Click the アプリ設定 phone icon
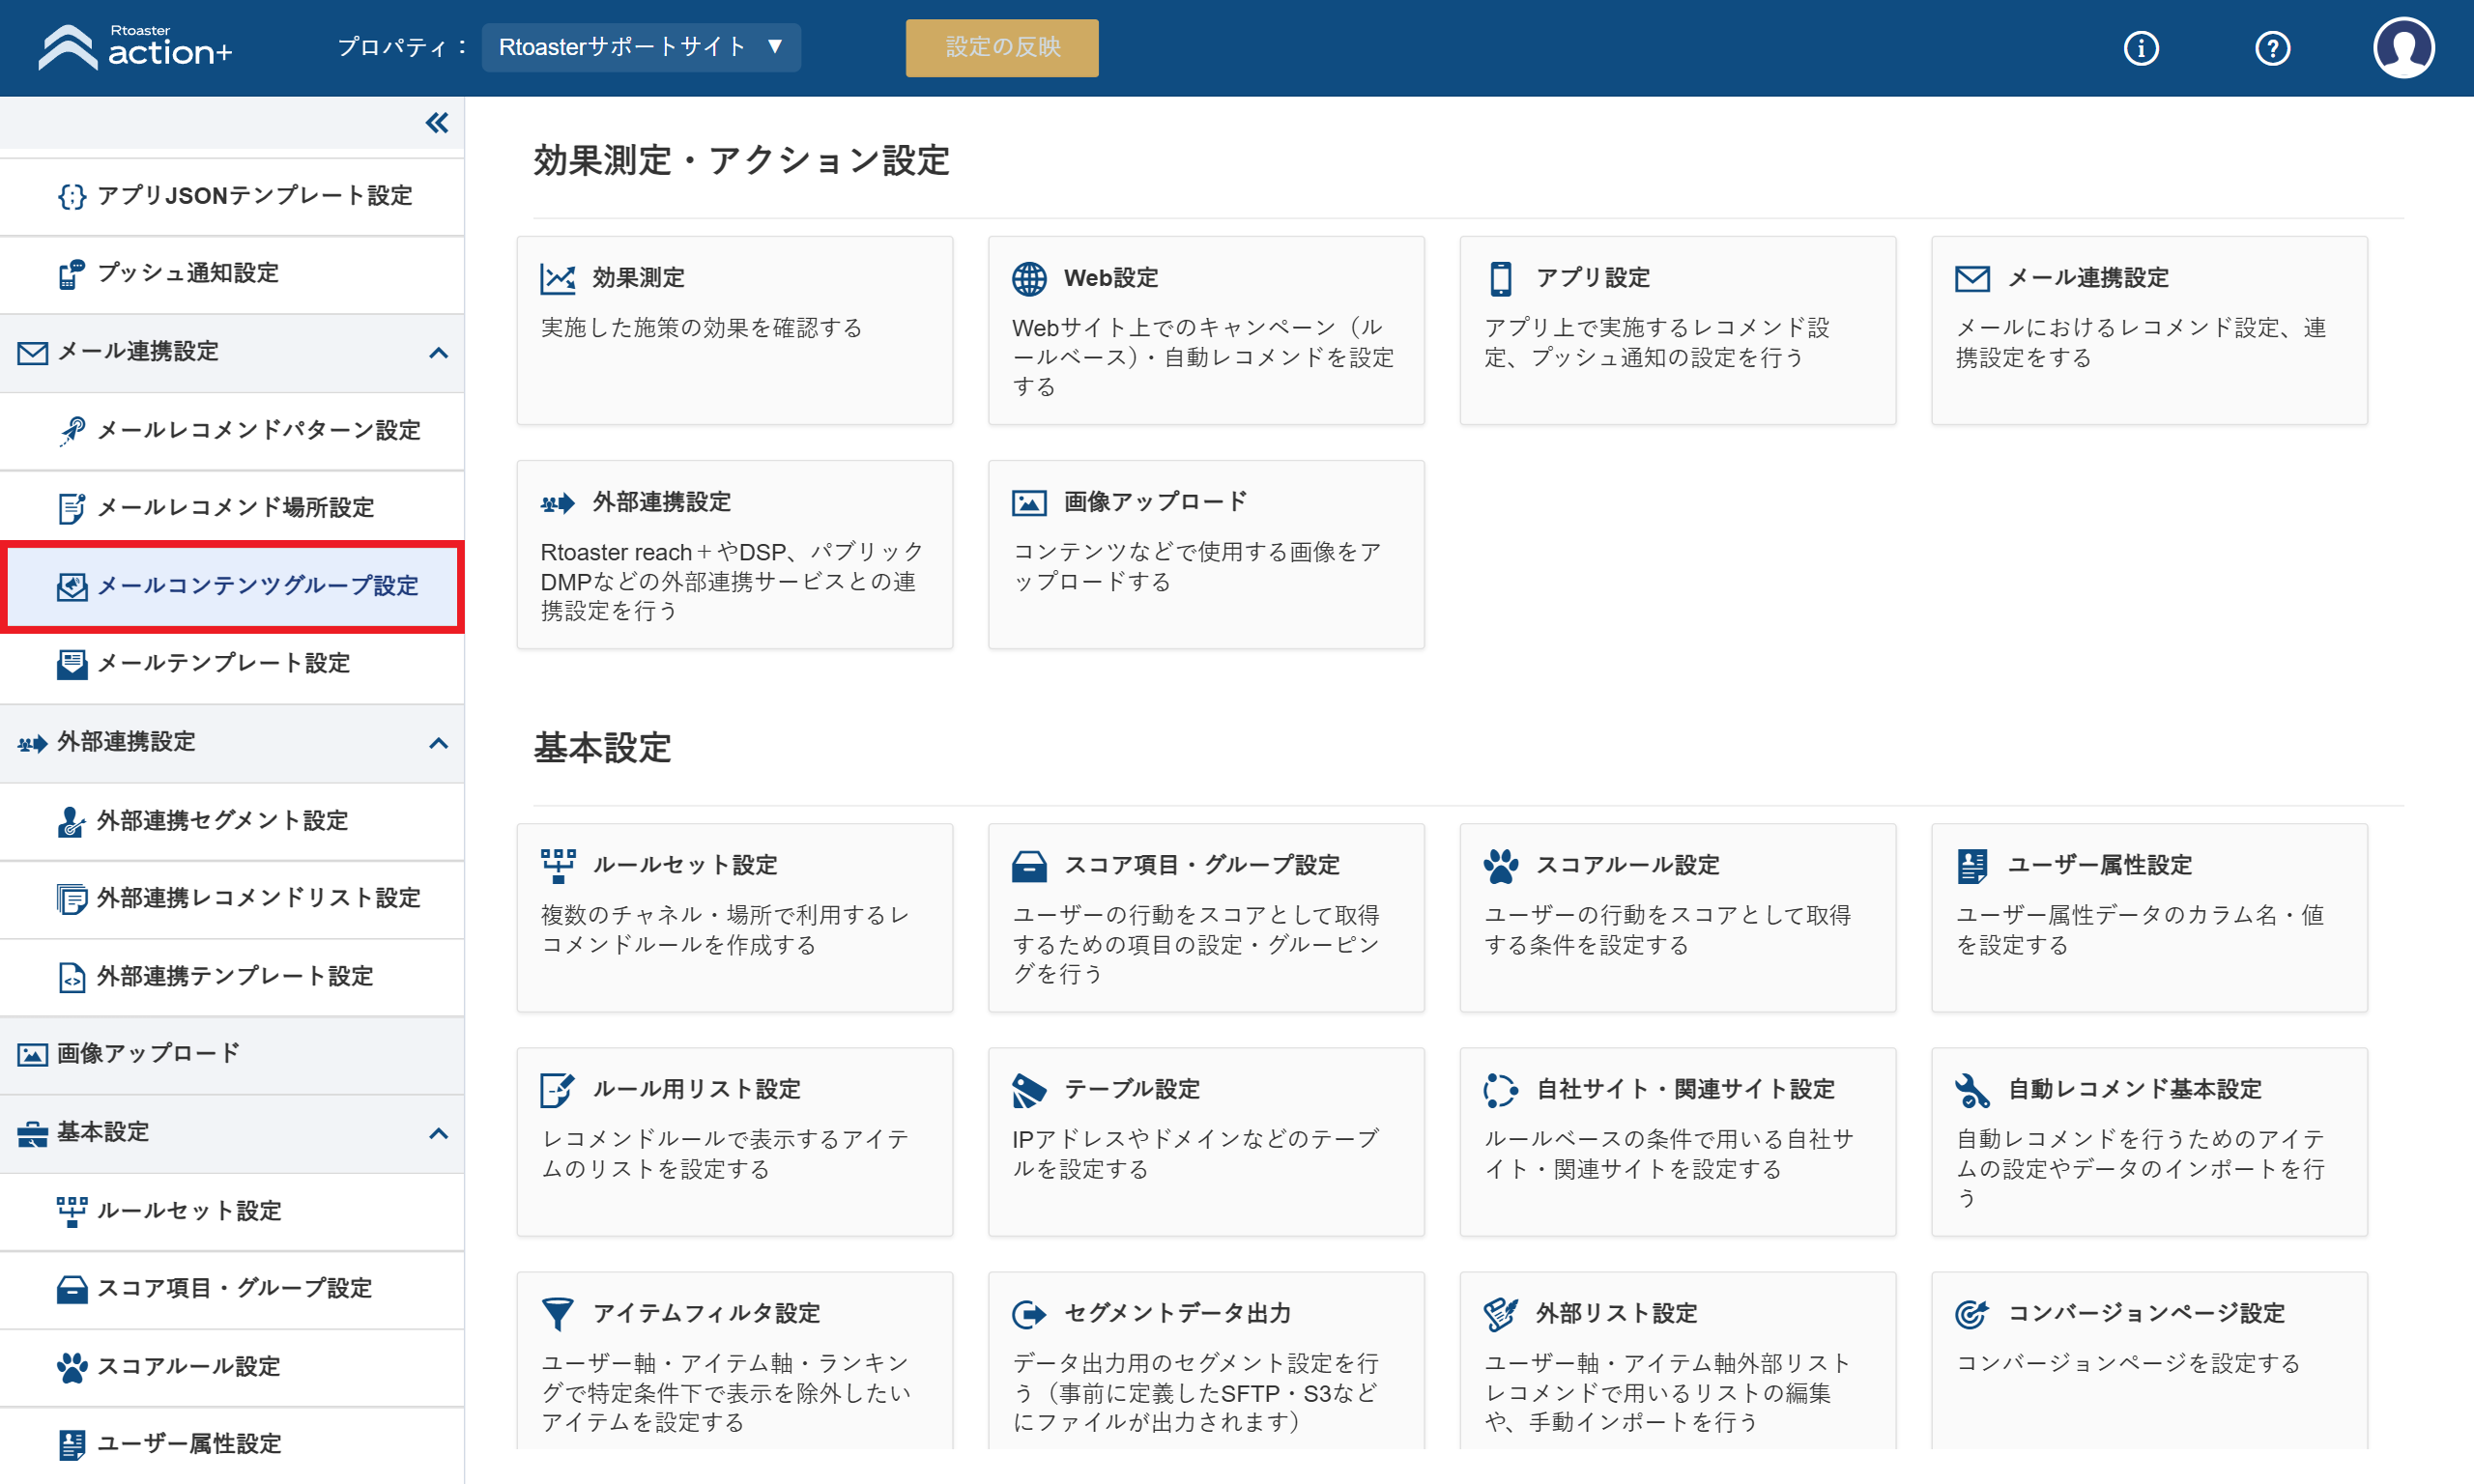2474x1484 pixels. point(1500,278)
